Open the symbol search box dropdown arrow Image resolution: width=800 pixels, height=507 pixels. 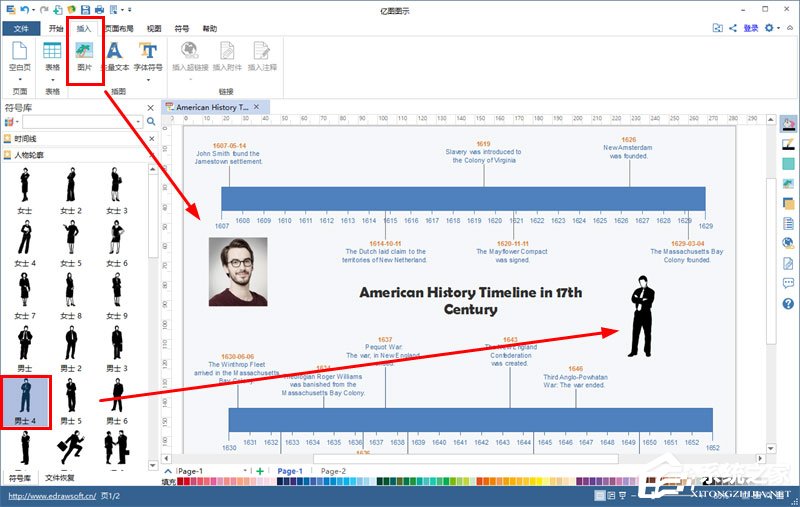(138, 121)
